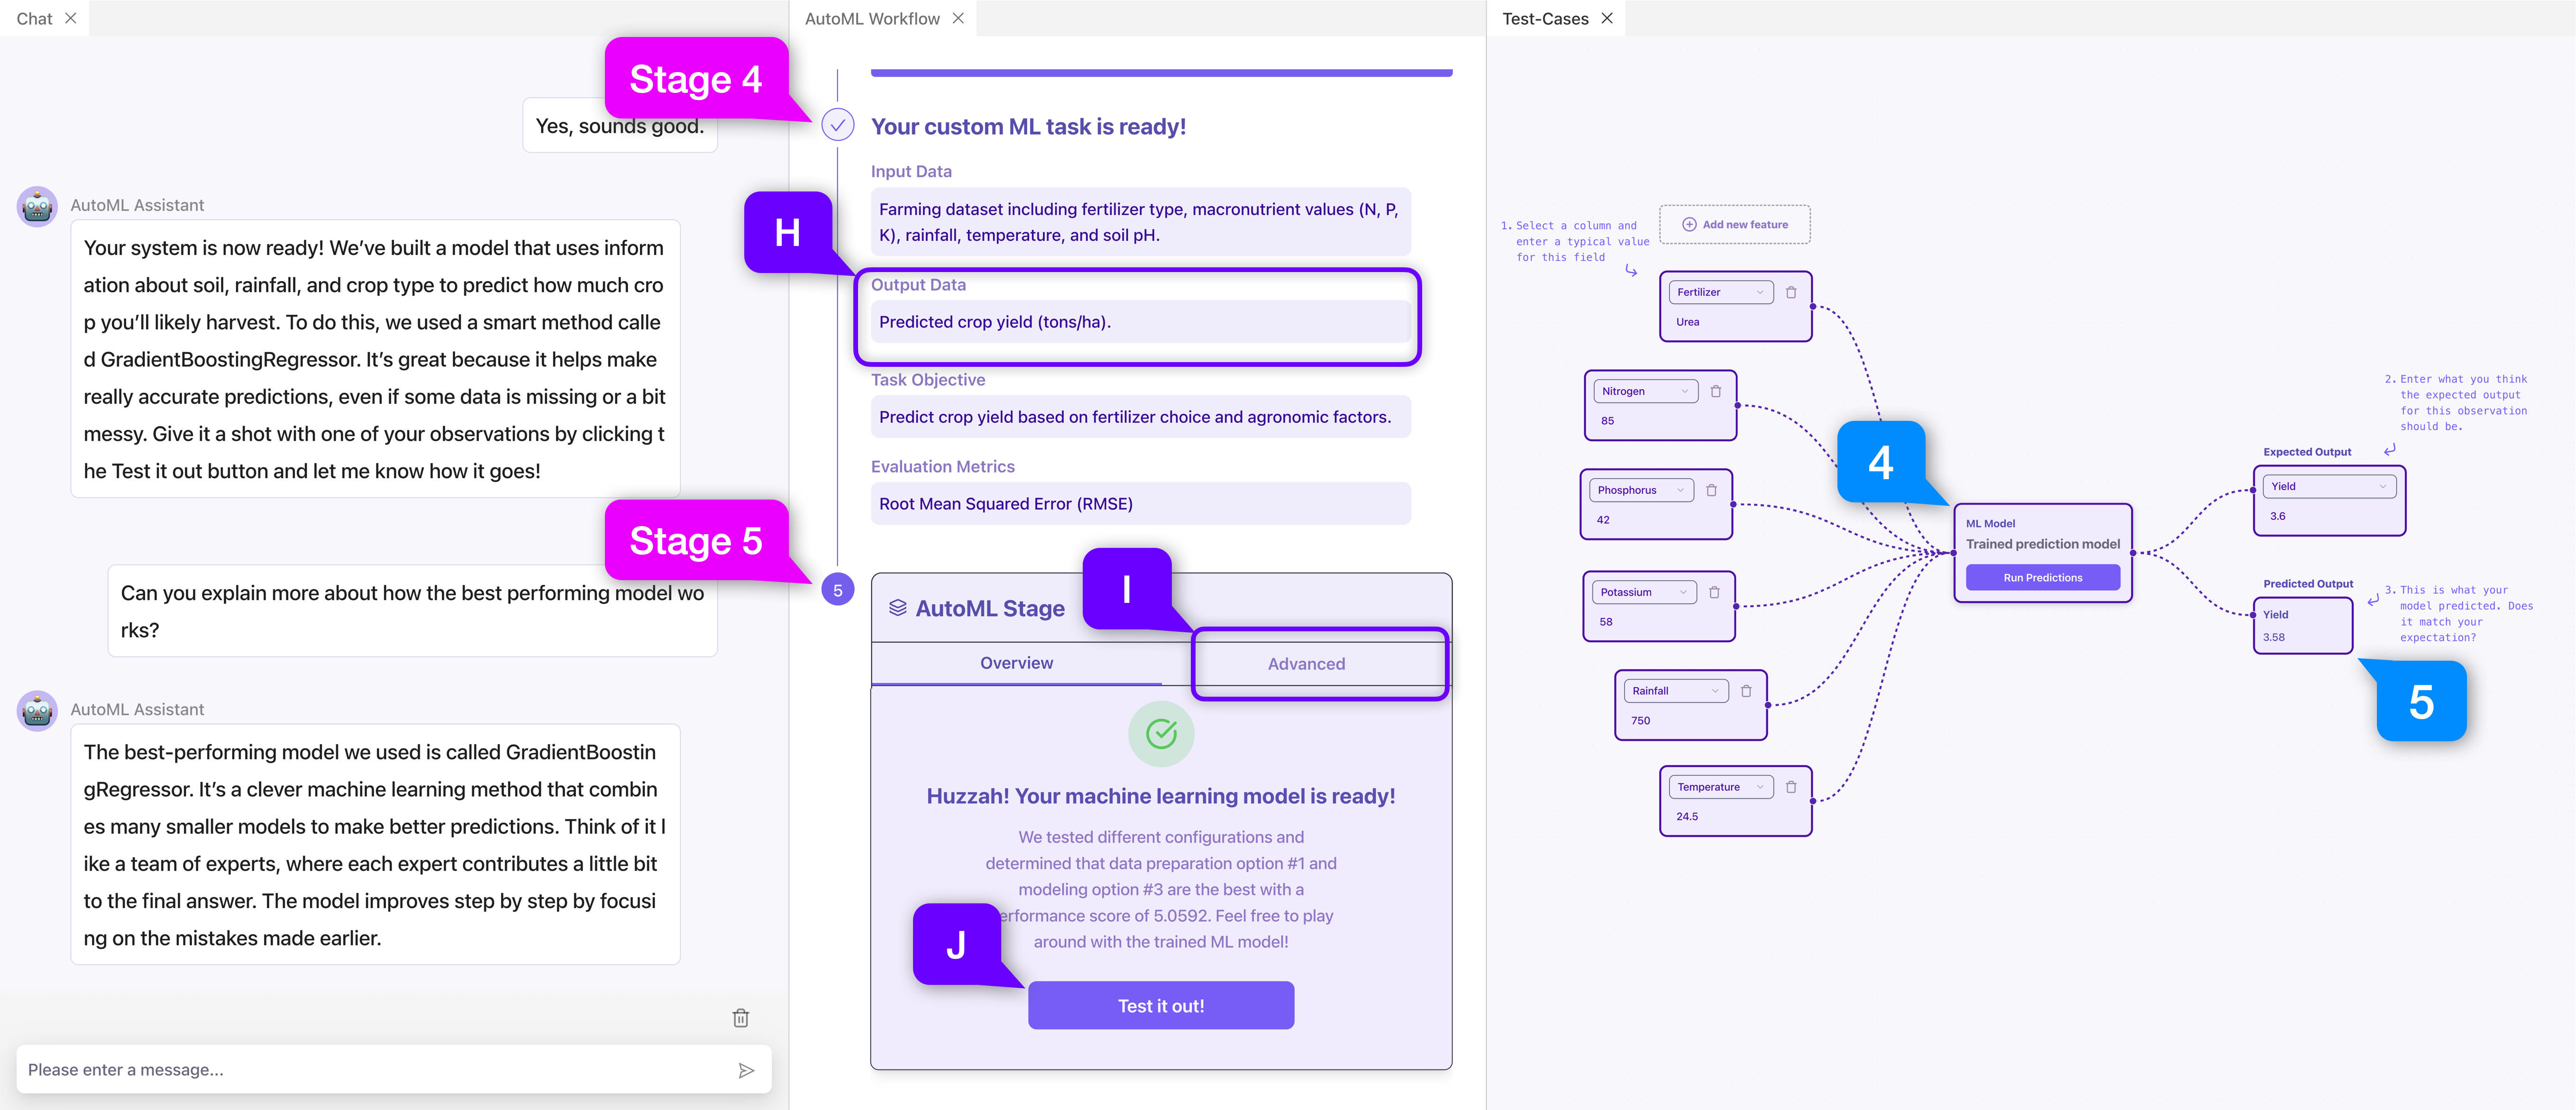This screenshot has width=2576, height=1110.
Task: Click the stage 5 step indicator
Action: (838, 590)
